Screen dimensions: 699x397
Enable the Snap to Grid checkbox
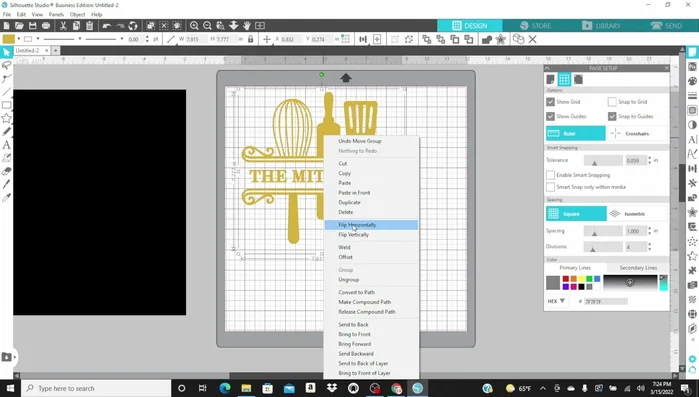click(612, 102)
